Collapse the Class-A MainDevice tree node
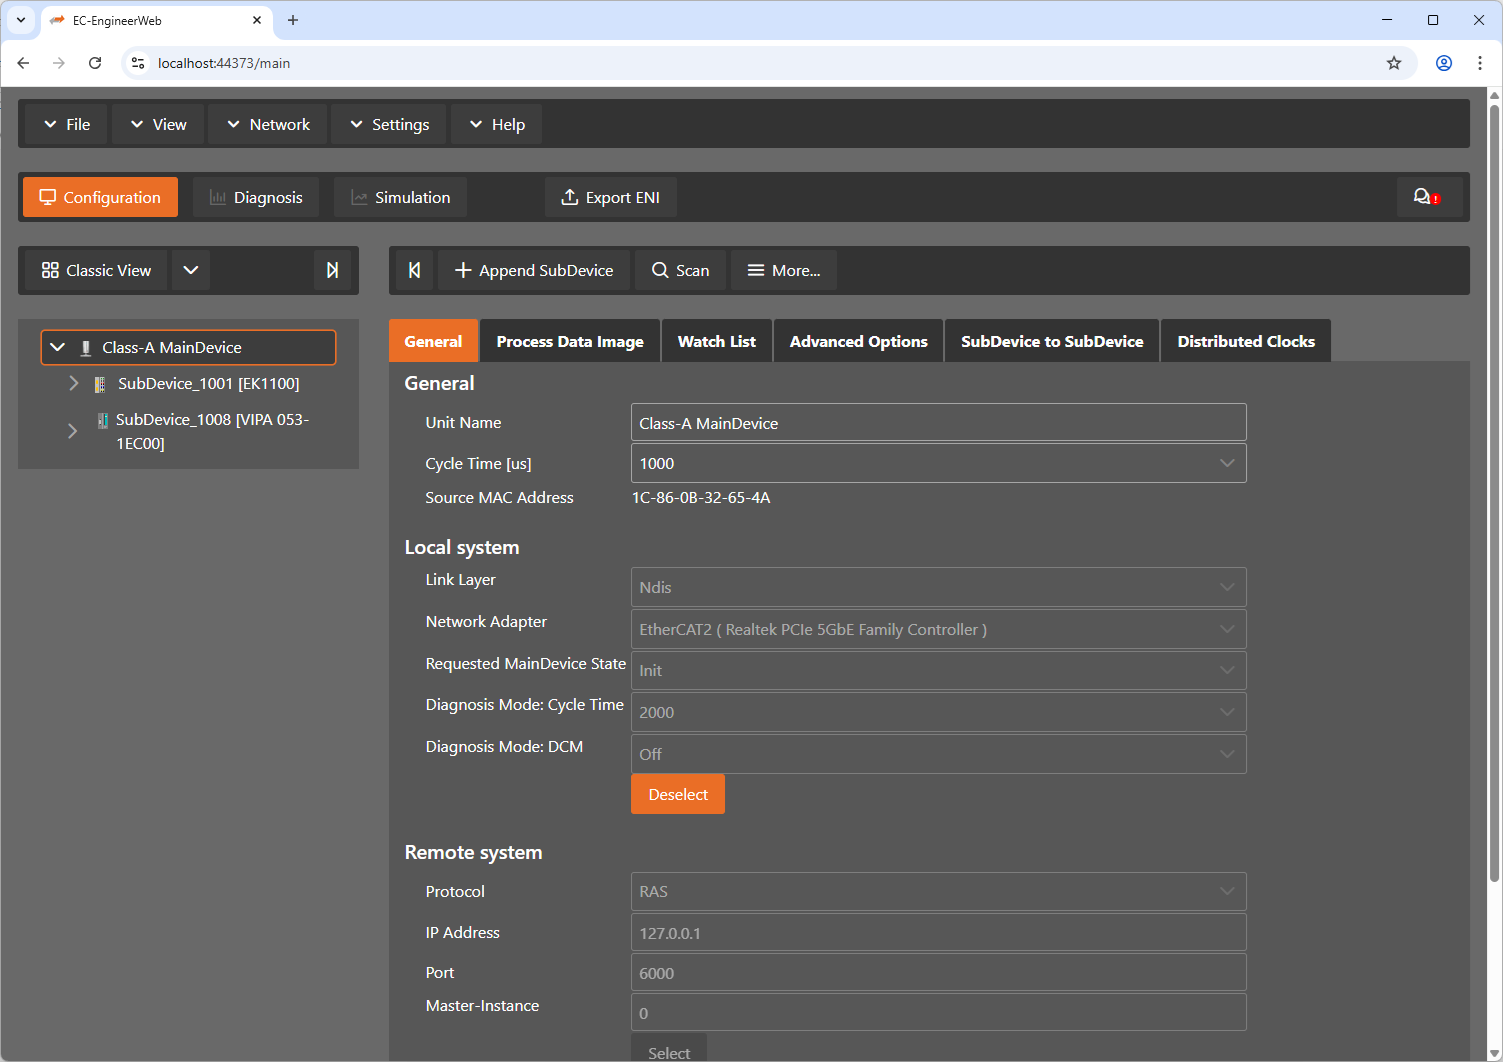 pos(57,347)
